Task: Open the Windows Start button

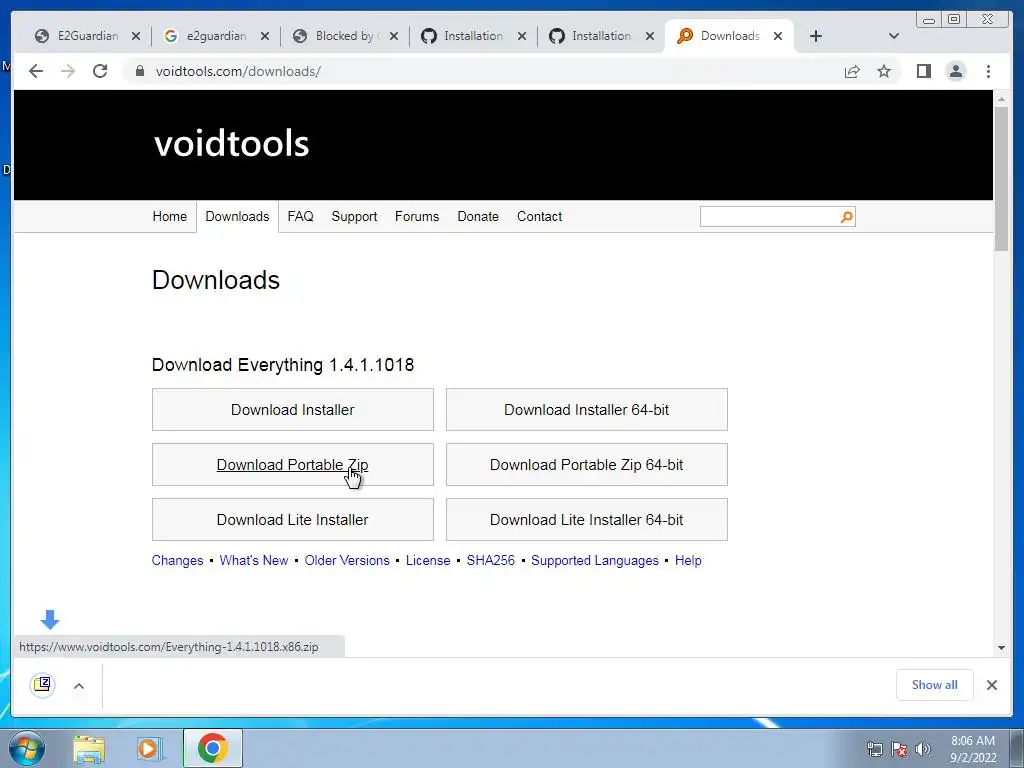Action: (27, 748)
